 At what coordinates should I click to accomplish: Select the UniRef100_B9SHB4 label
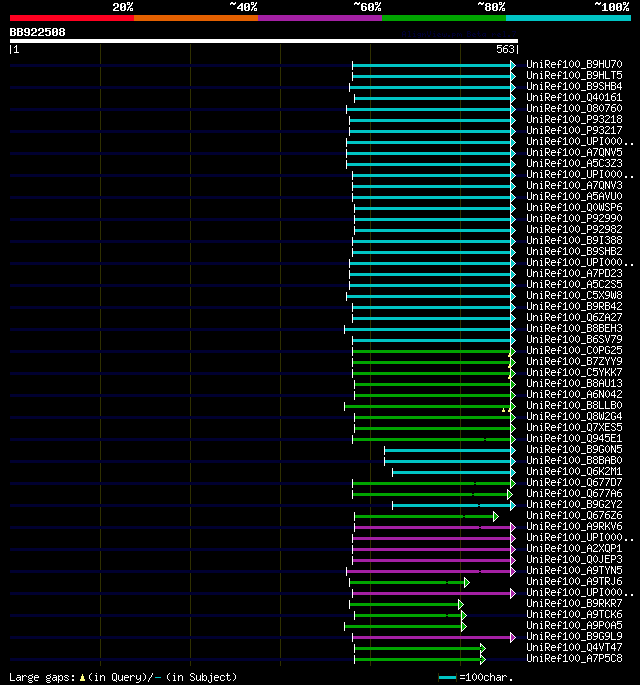(574, 86)
